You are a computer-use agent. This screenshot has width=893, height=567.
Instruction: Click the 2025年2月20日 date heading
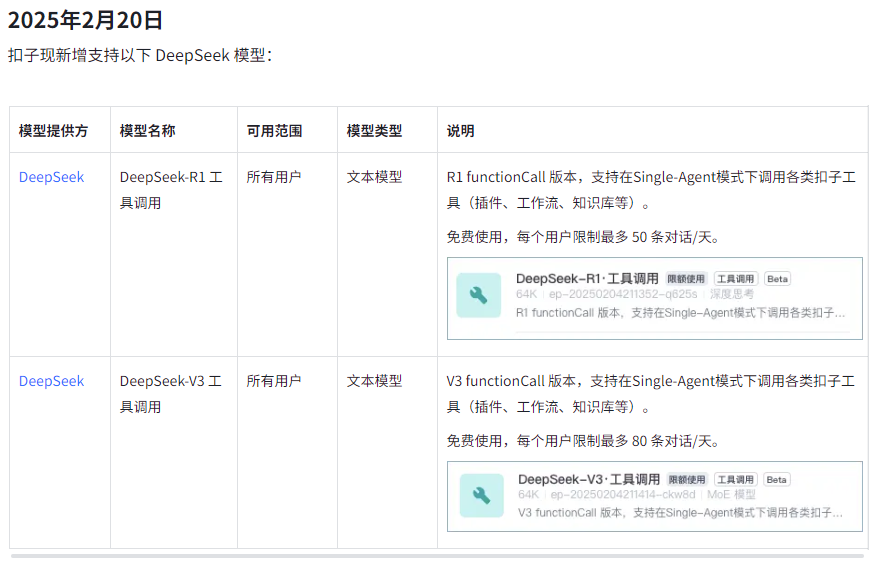point(85,20)
